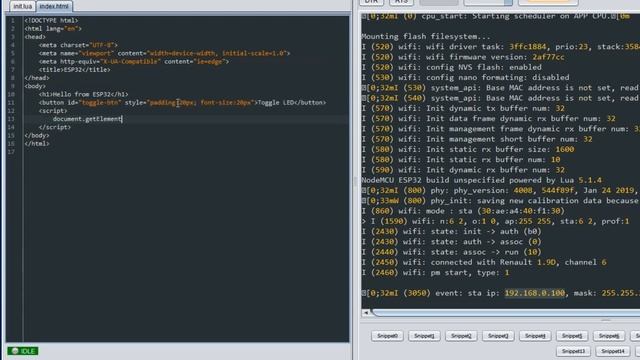
Task: Click the opening <head> tag line
Action: tap(35, 37)
